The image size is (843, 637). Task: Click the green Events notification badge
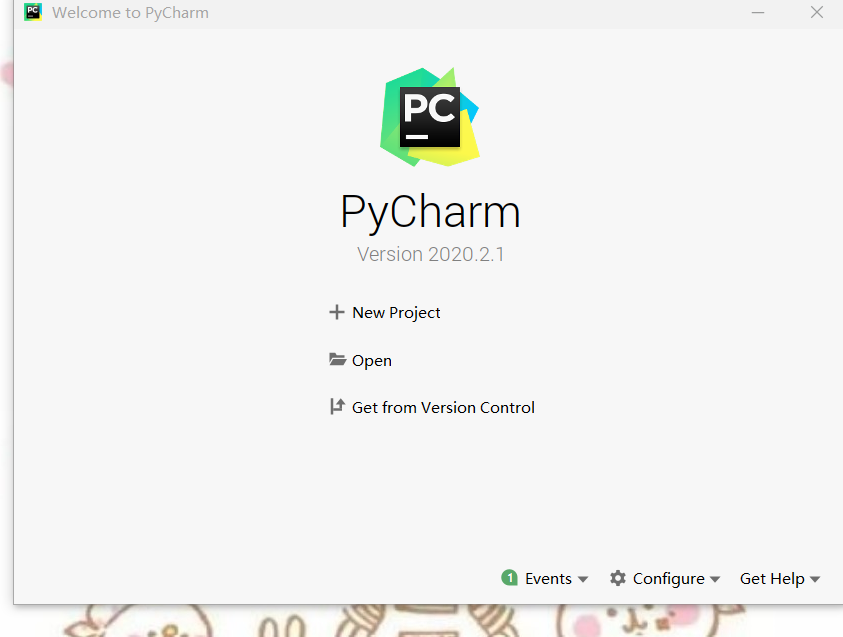[509, 578]
